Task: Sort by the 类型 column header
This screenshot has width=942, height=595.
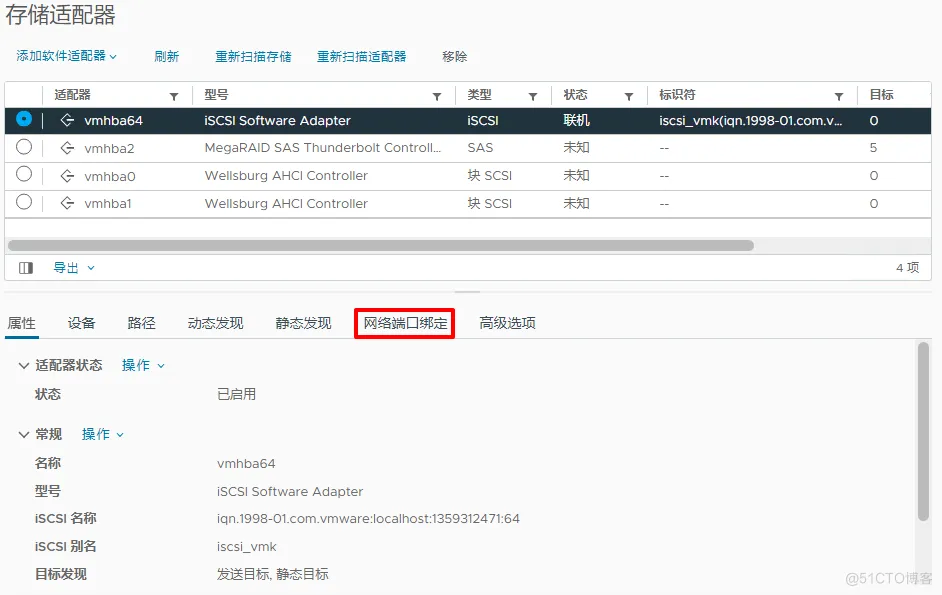Action: [479, 95]
